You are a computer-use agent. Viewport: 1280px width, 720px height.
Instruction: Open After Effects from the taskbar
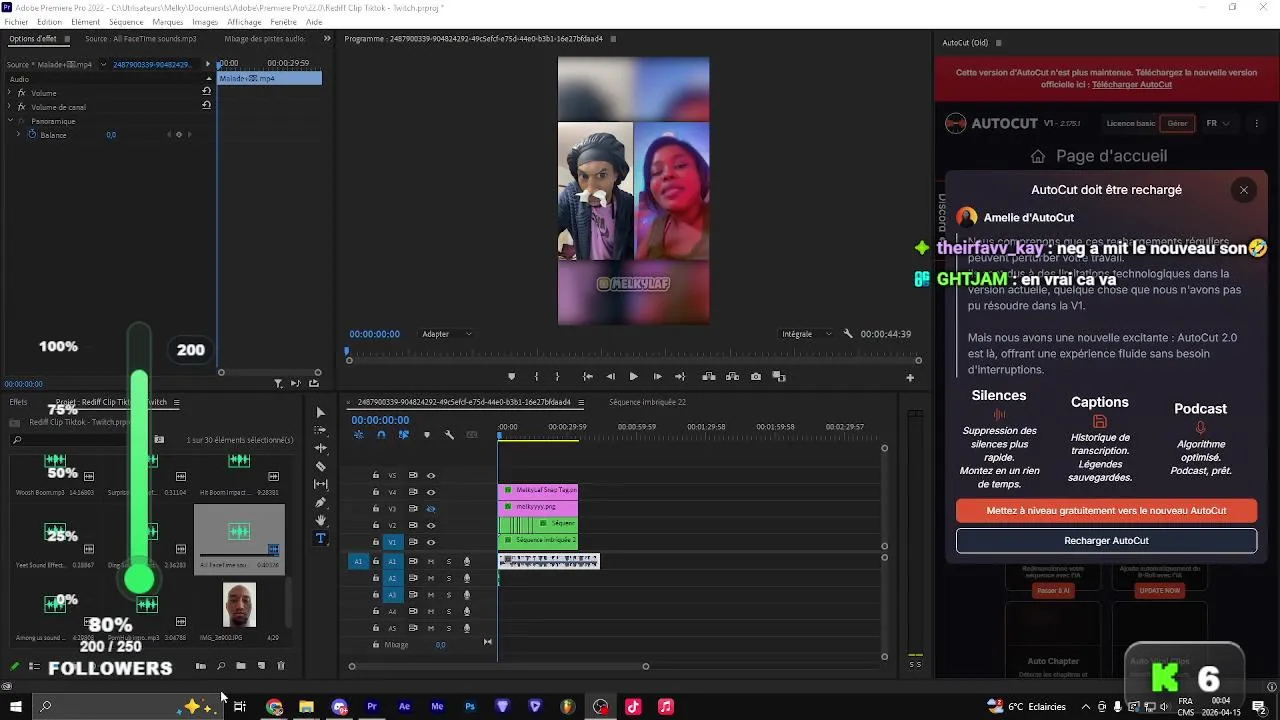(x=404, y=706)
